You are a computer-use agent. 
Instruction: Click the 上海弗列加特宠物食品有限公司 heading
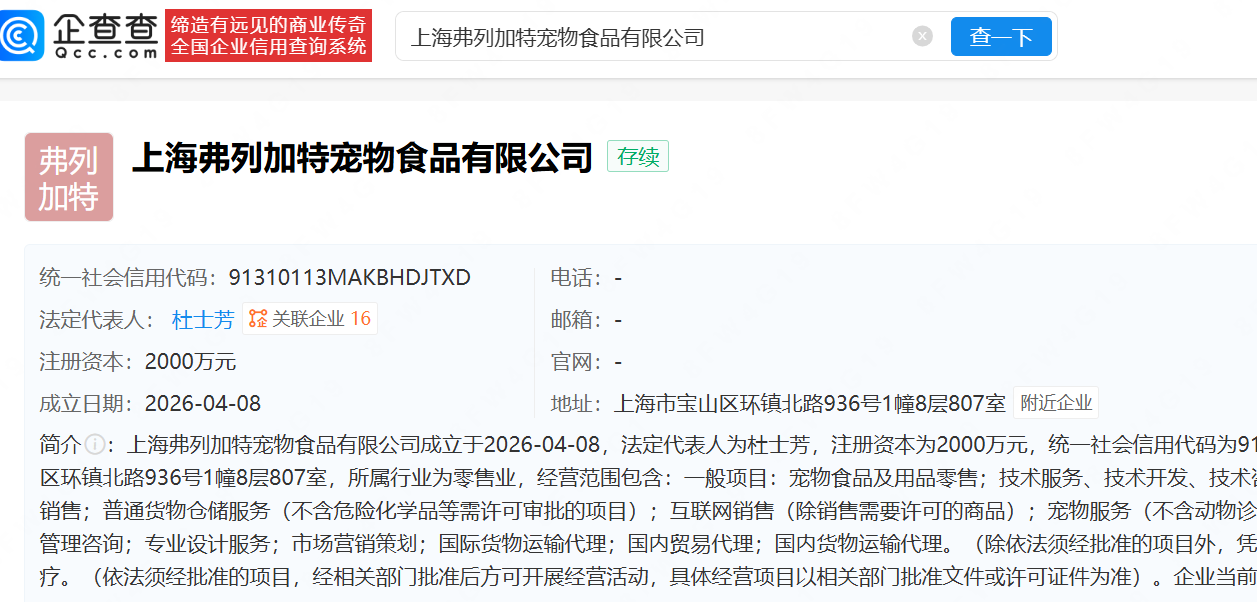[363, 158]
